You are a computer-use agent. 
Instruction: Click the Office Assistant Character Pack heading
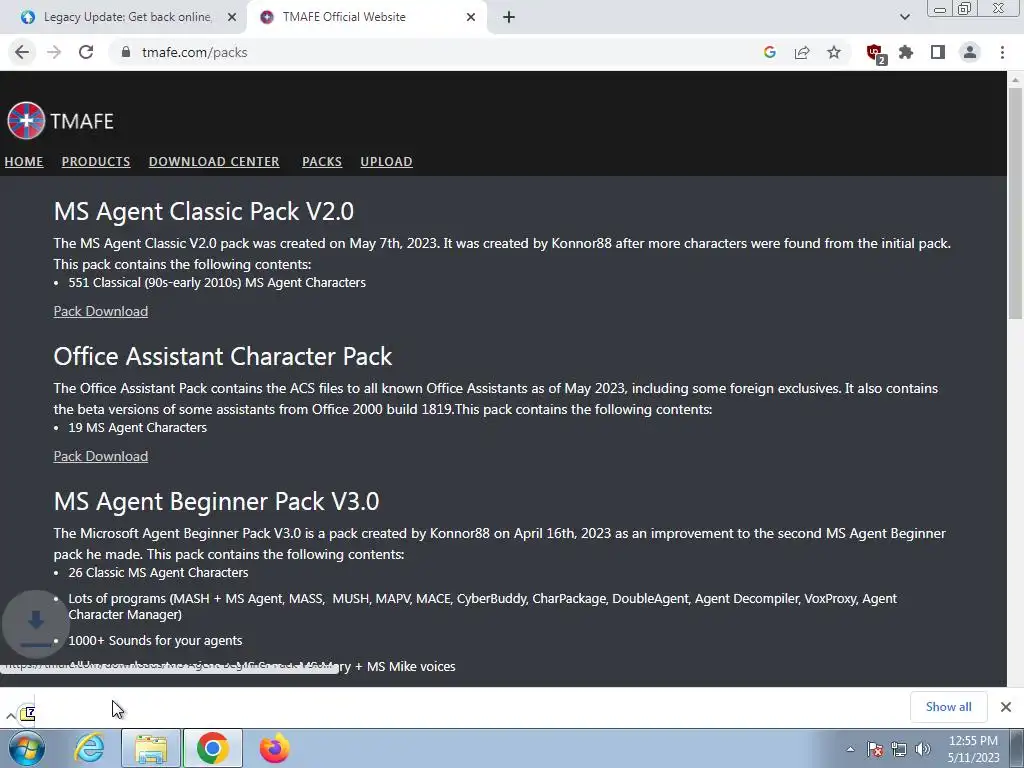click(x=223, y=357)
